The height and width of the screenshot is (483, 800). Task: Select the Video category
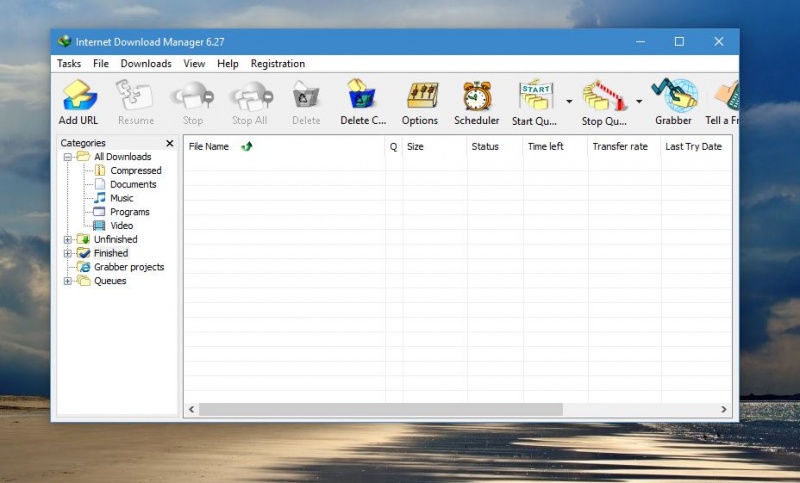pos(121,226)
